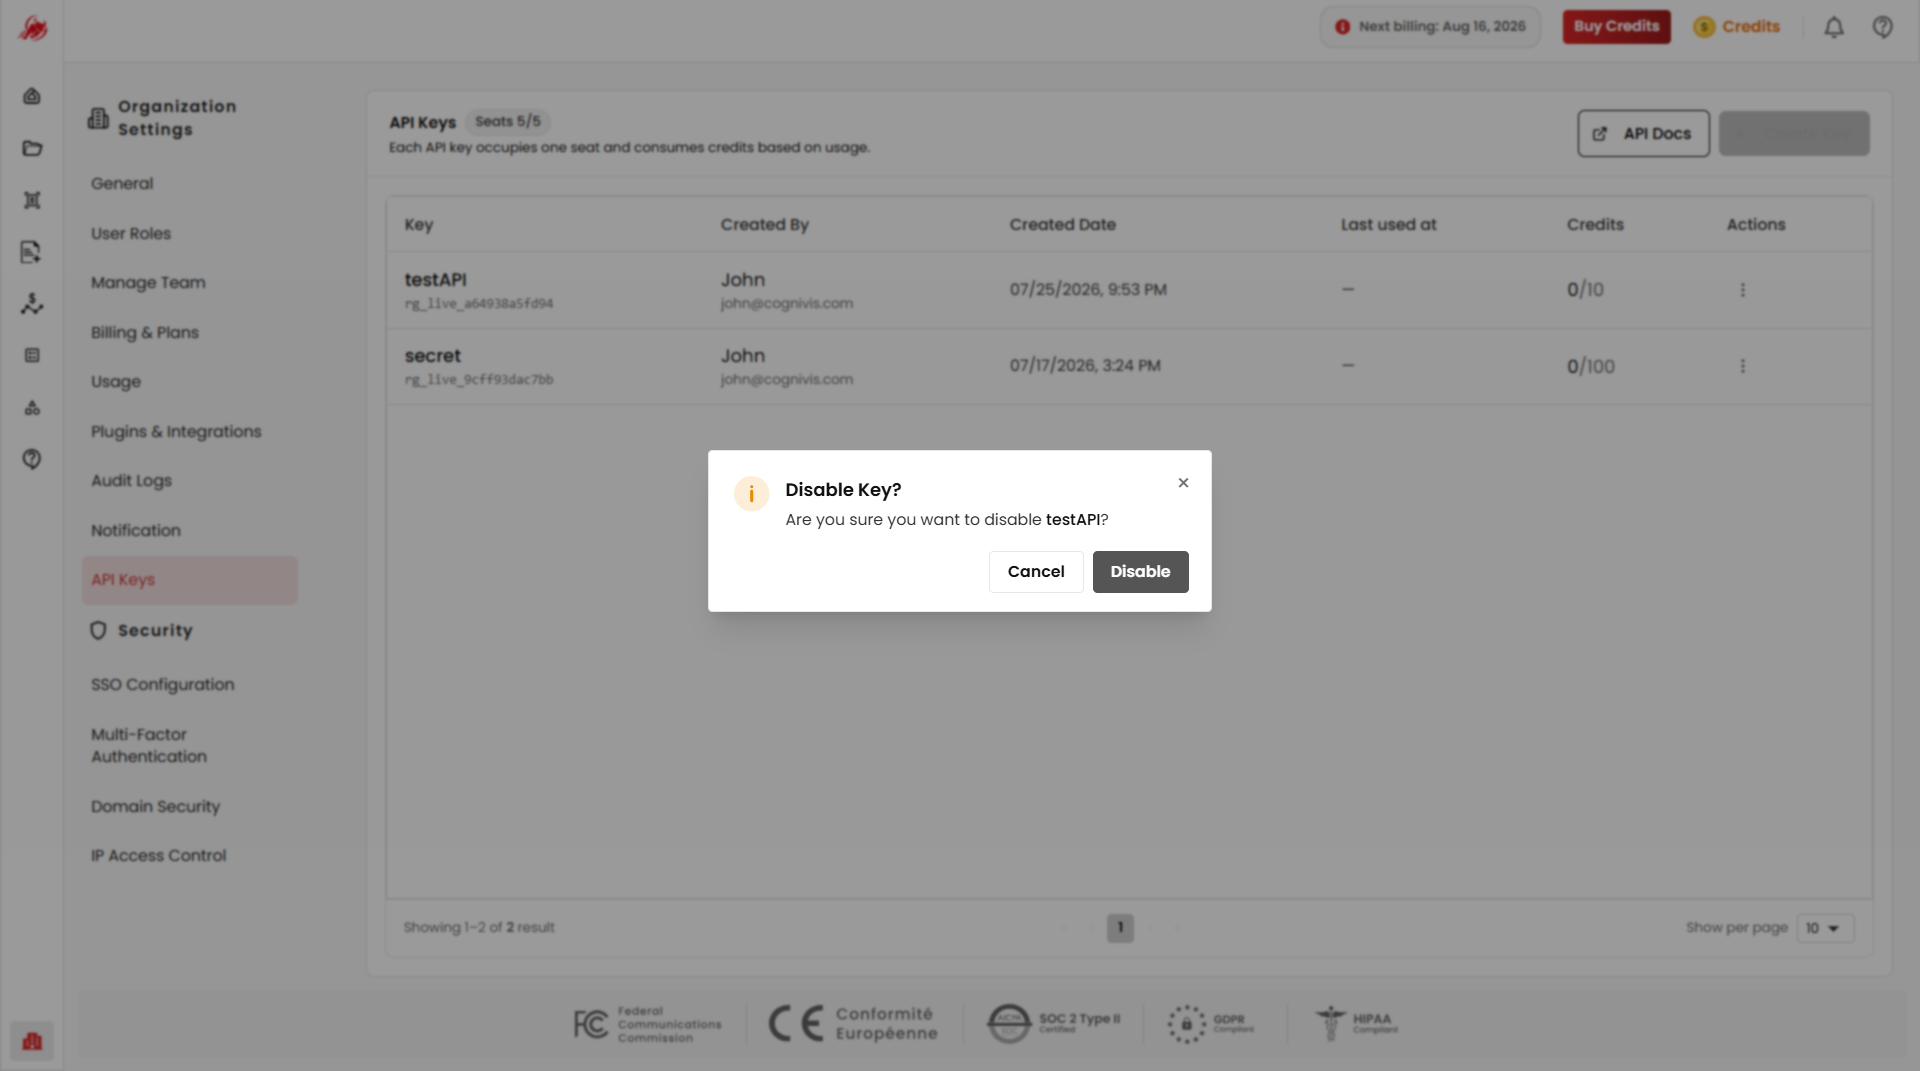The height and width of the screenshot is (1071, 1920).
Task: Open the Billing & Plans menu item
Action: [x=145, y=333]
